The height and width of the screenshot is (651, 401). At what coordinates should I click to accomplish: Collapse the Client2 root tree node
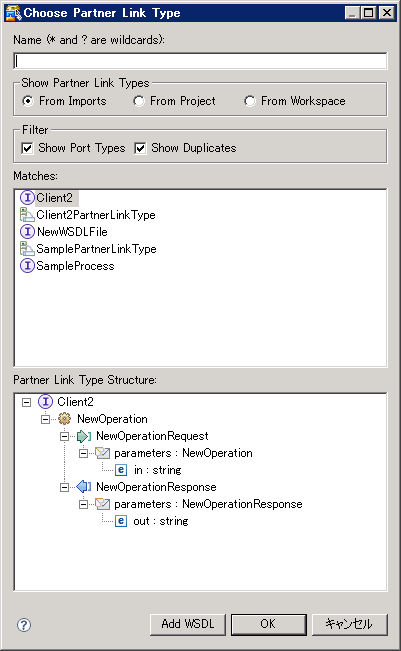27,402
